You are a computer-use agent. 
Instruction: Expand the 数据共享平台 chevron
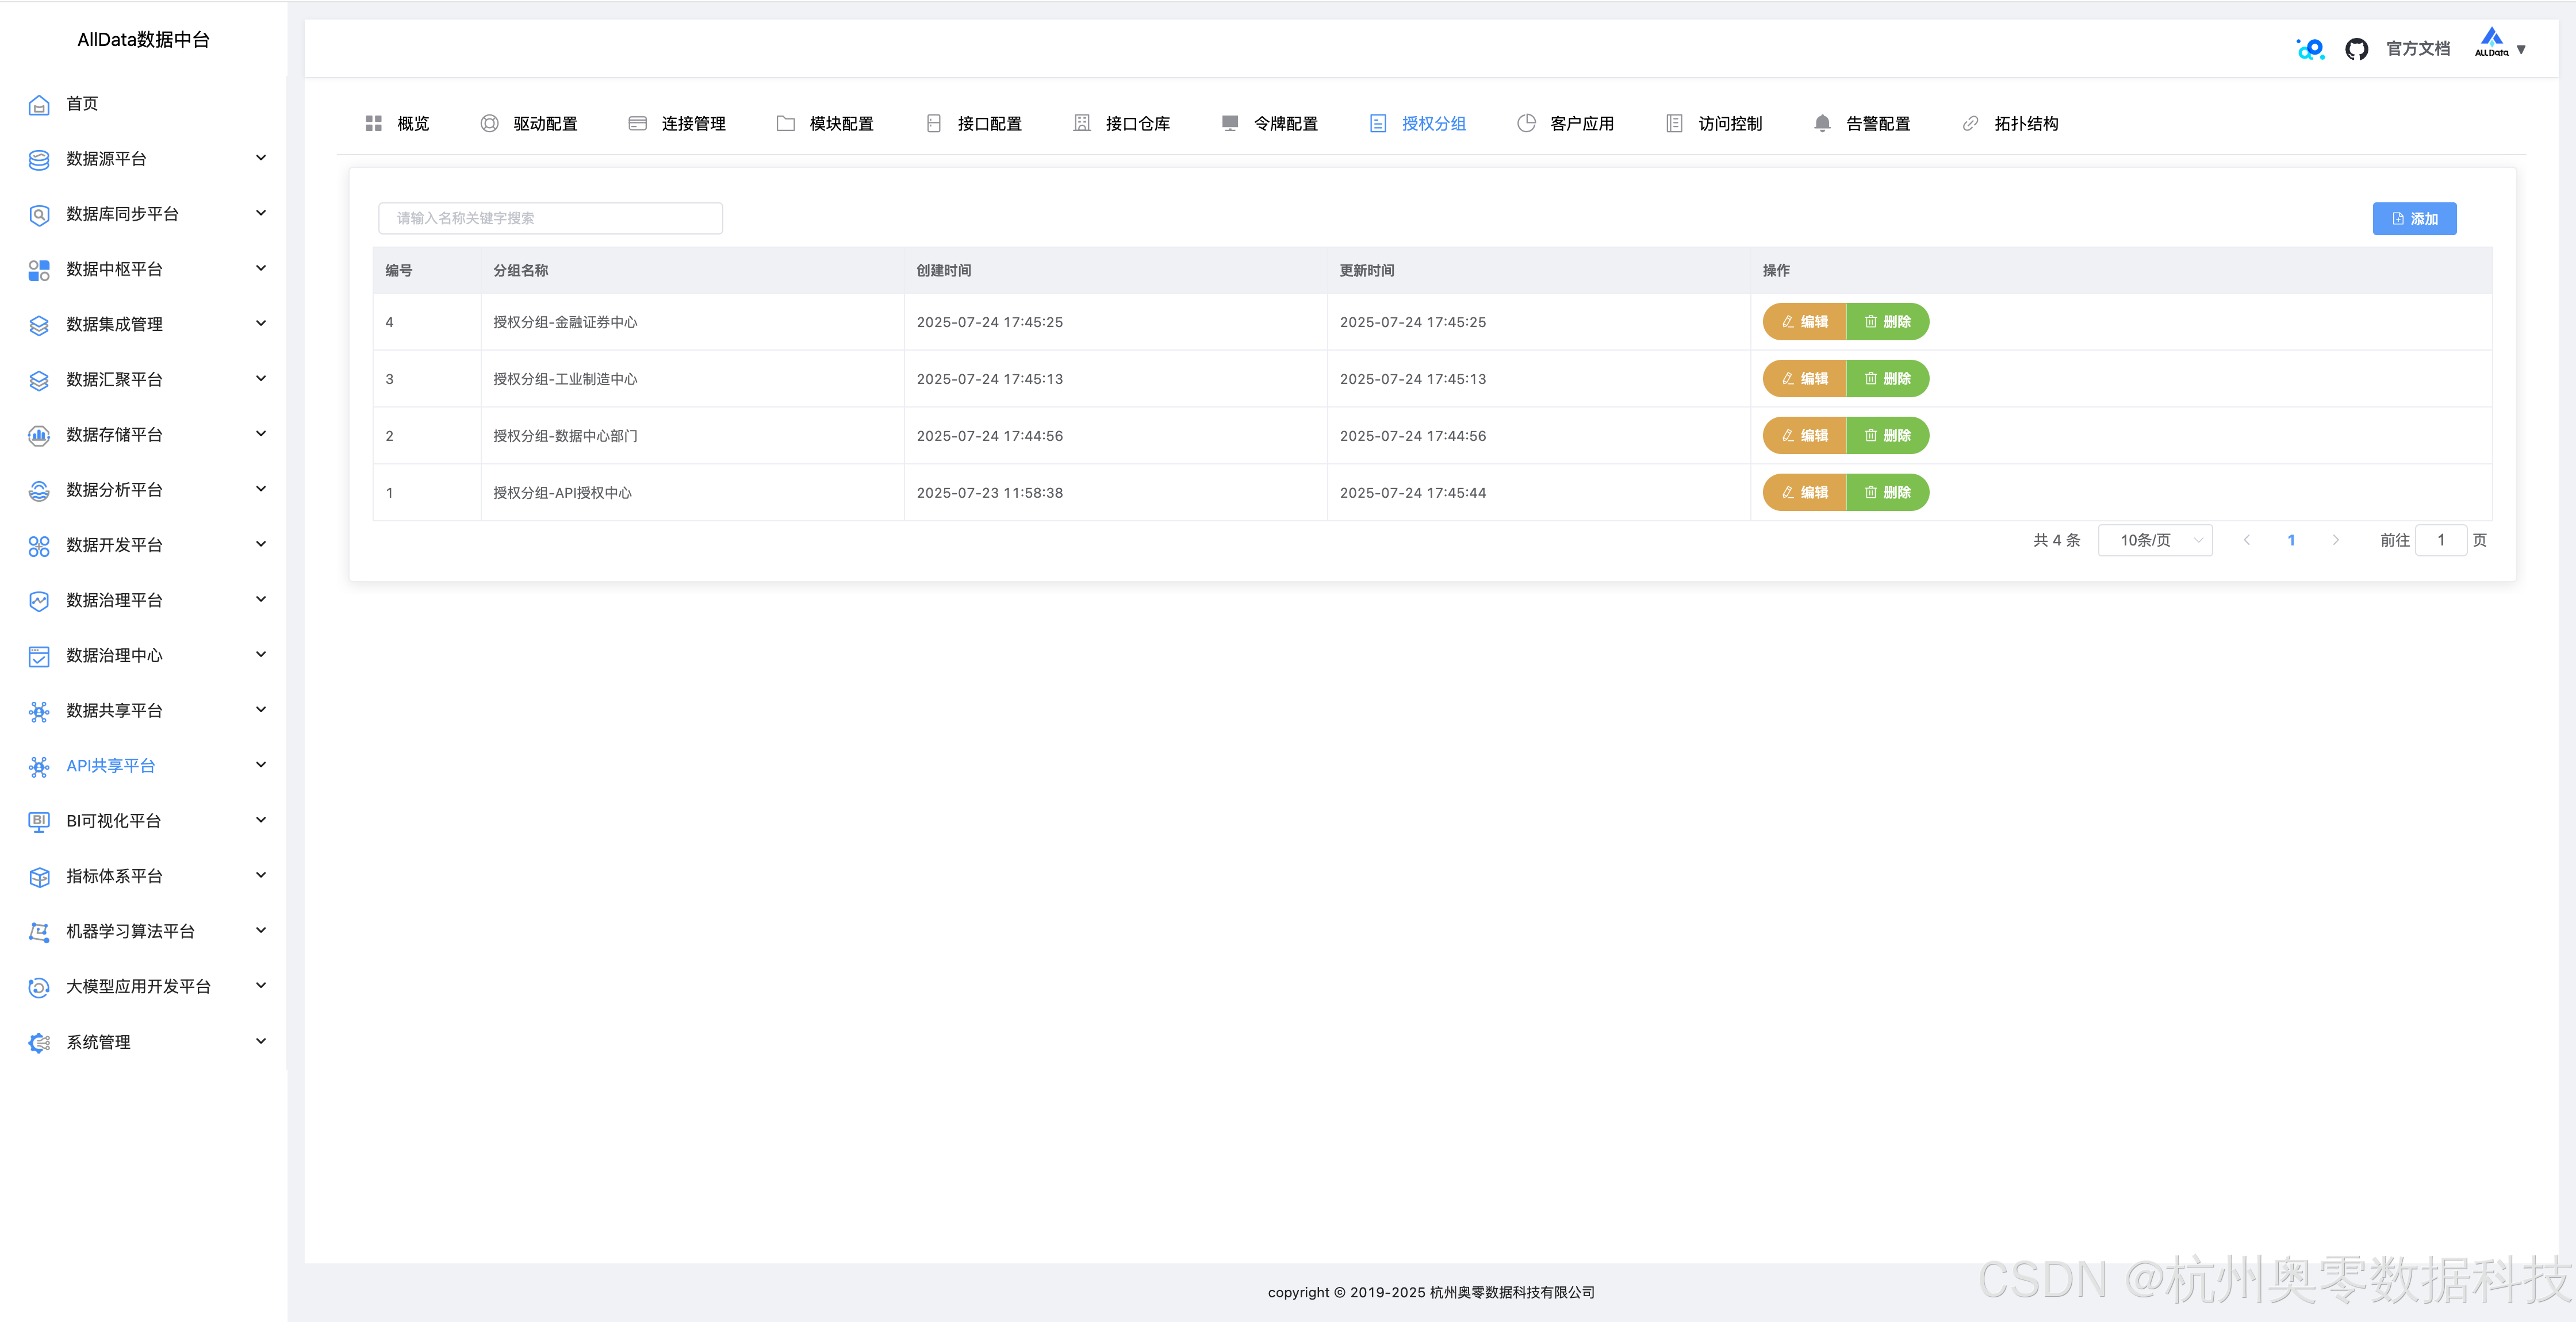pos(261,710)
